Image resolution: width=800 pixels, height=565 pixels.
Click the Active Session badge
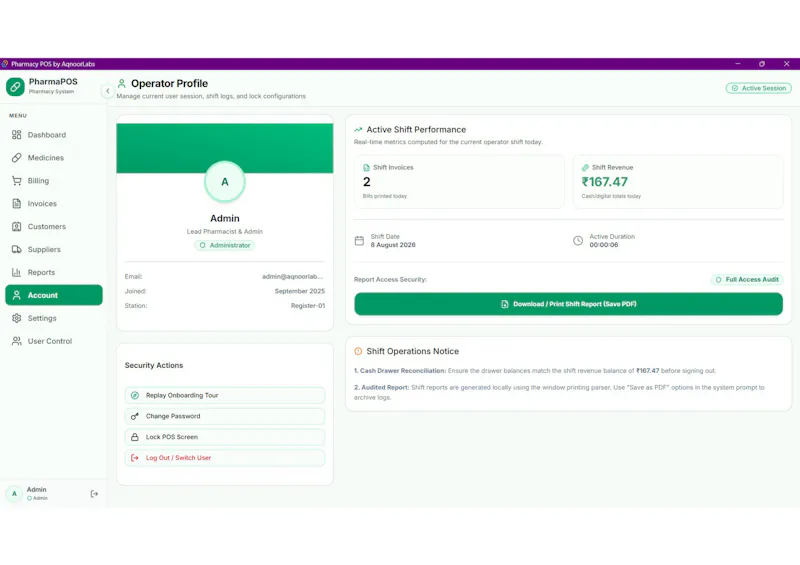click(759, 88)
